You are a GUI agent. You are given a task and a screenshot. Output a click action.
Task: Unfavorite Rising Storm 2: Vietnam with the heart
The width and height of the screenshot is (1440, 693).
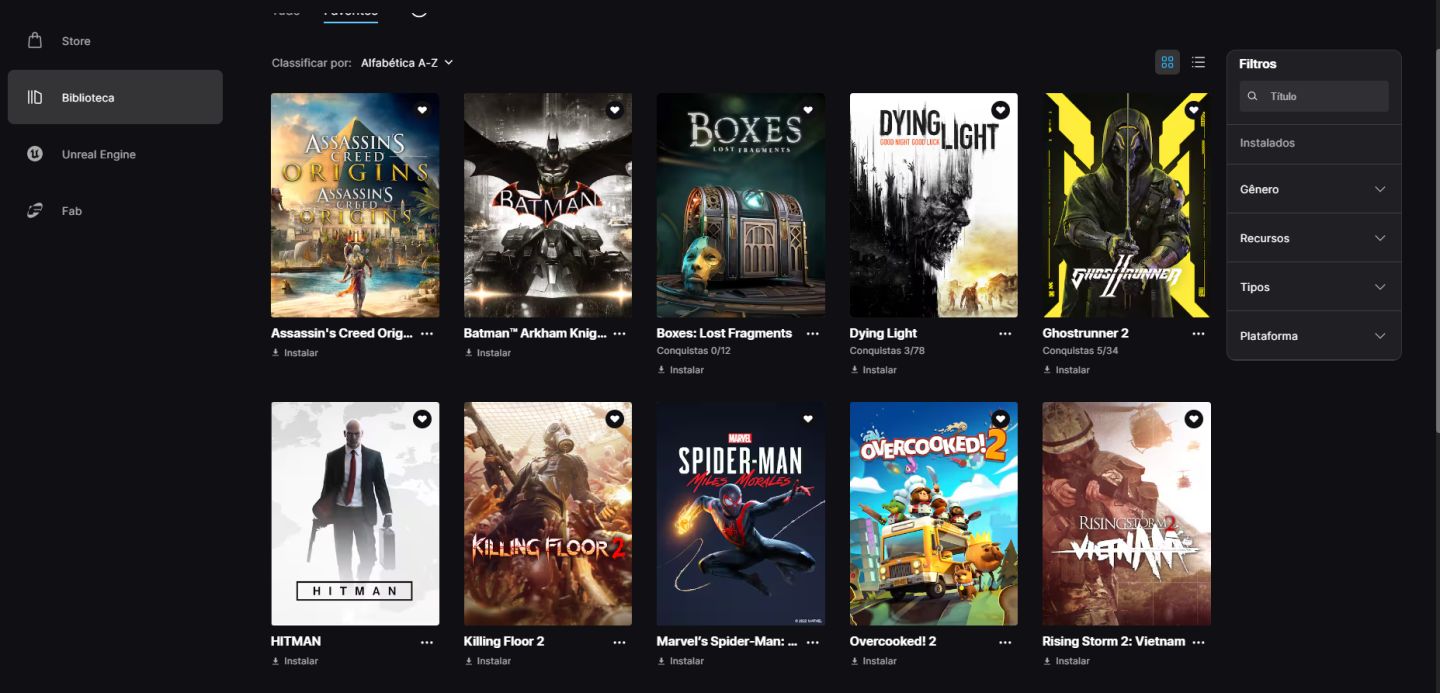1194,419
